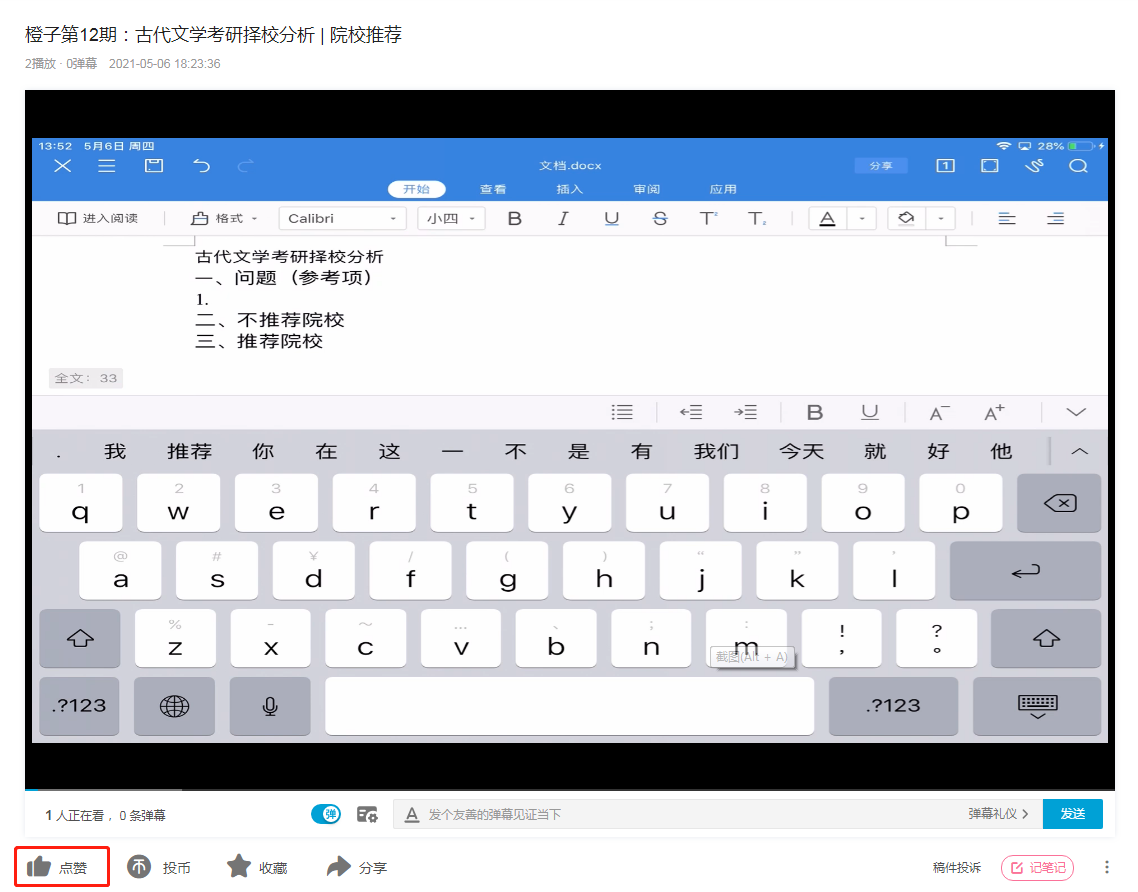Viewport: 1138px width, 892px height.
Task: Open the three-dot more options menu
Action: click(1107, 867)
